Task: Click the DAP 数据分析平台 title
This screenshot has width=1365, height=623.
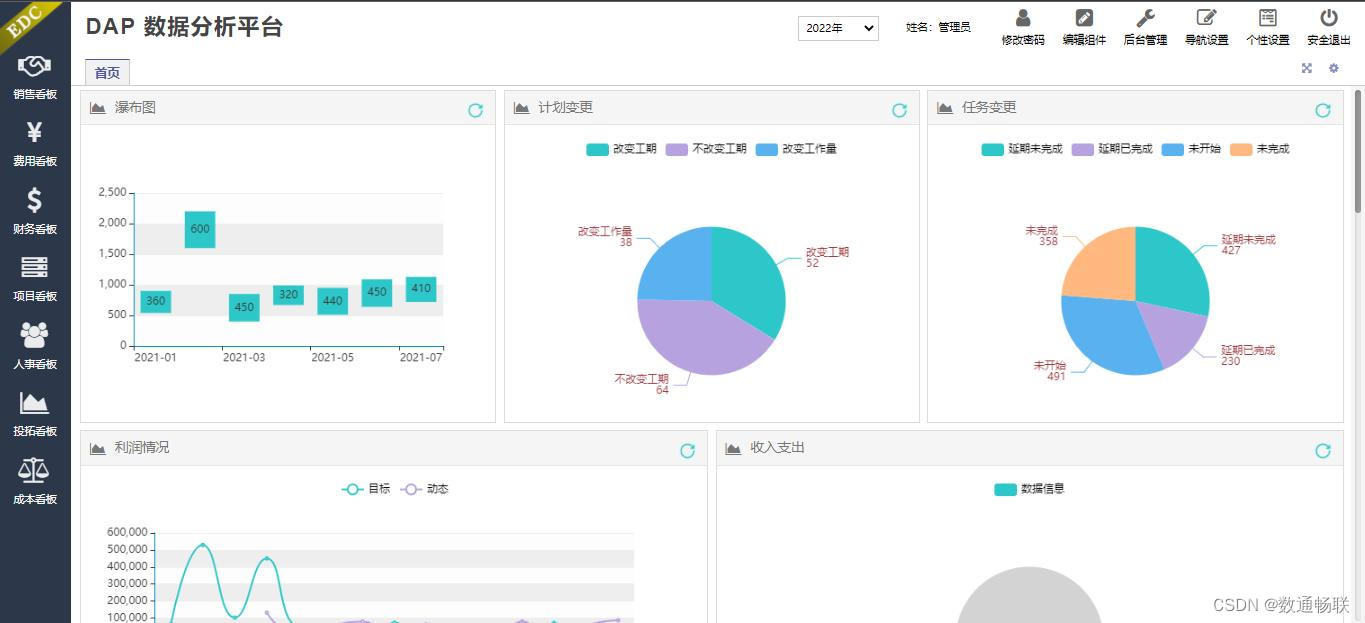Action: pos(185,27)
